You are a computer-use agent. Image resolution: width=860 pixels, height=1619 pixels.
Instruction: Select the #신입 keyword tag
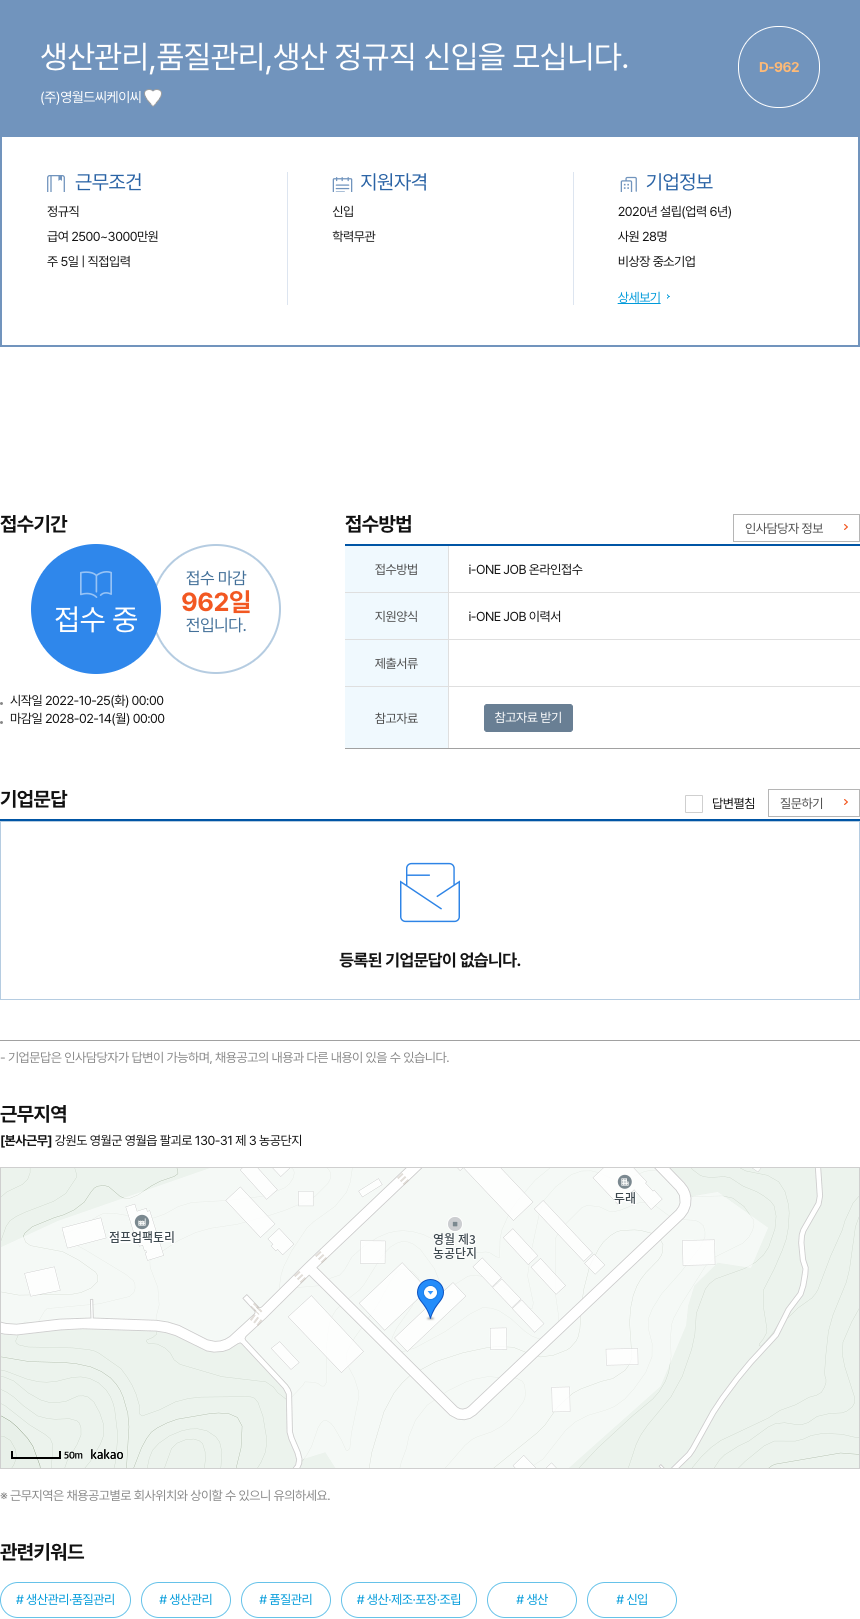pyautogui.click(x=632, y=1599)
